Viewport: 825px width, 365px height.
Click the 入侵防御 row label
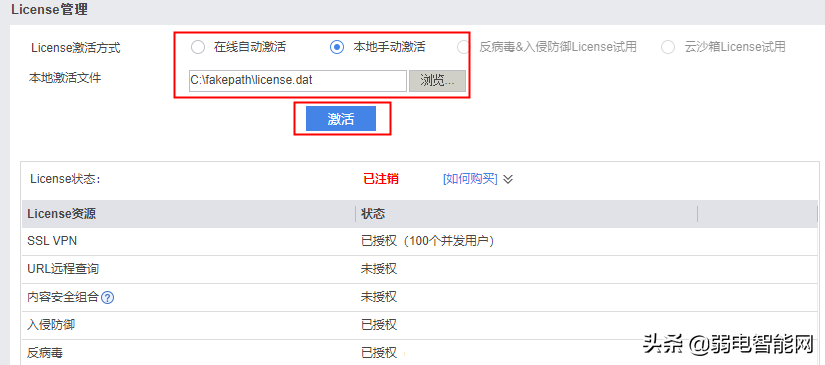point(51,325)
